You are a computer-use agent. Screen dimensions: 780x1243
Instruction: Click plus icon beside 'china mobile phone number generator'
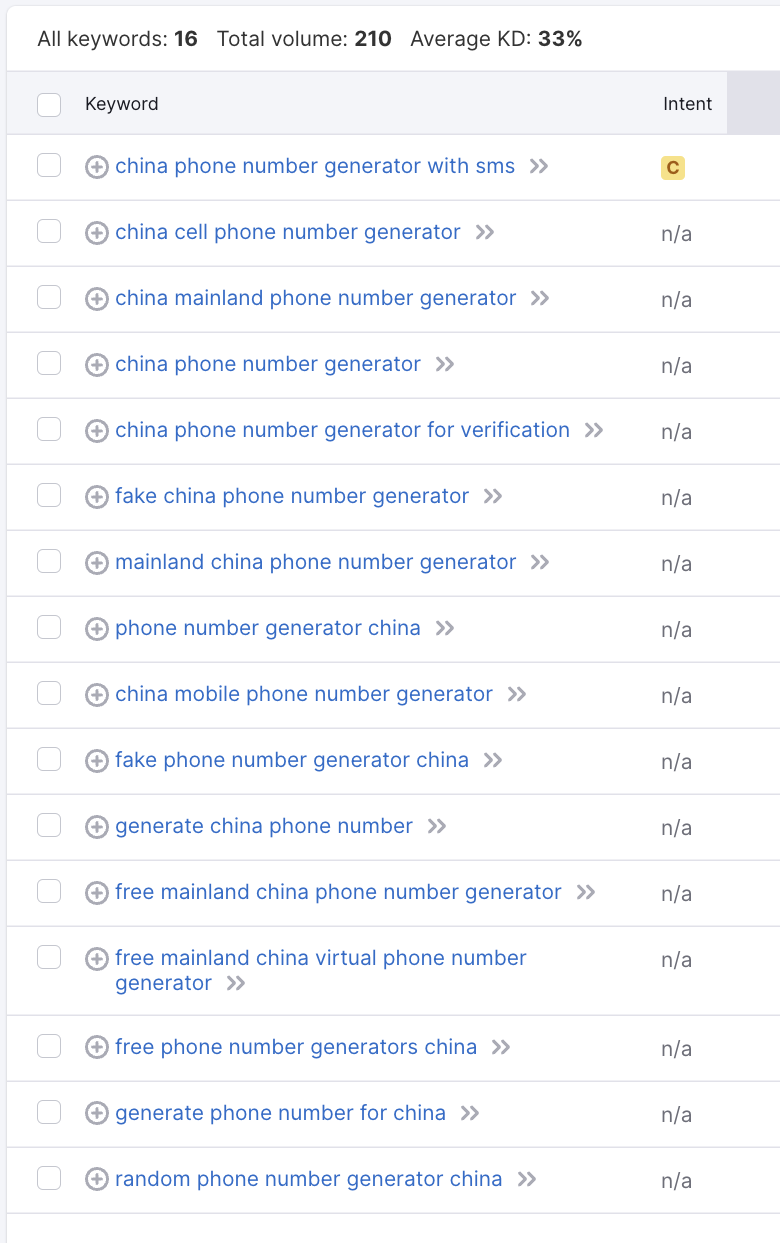click(x=97, y=695)
